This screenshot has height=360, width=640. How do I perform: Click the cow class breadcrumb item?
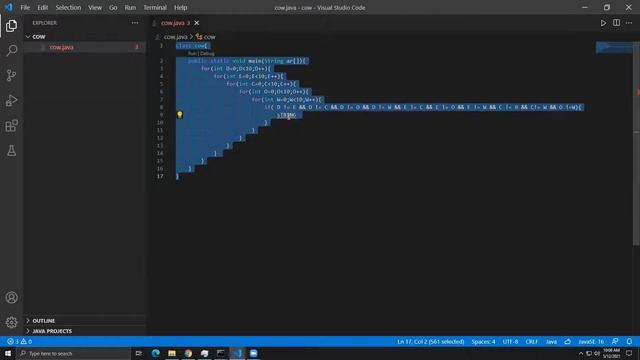pos(206,37)
